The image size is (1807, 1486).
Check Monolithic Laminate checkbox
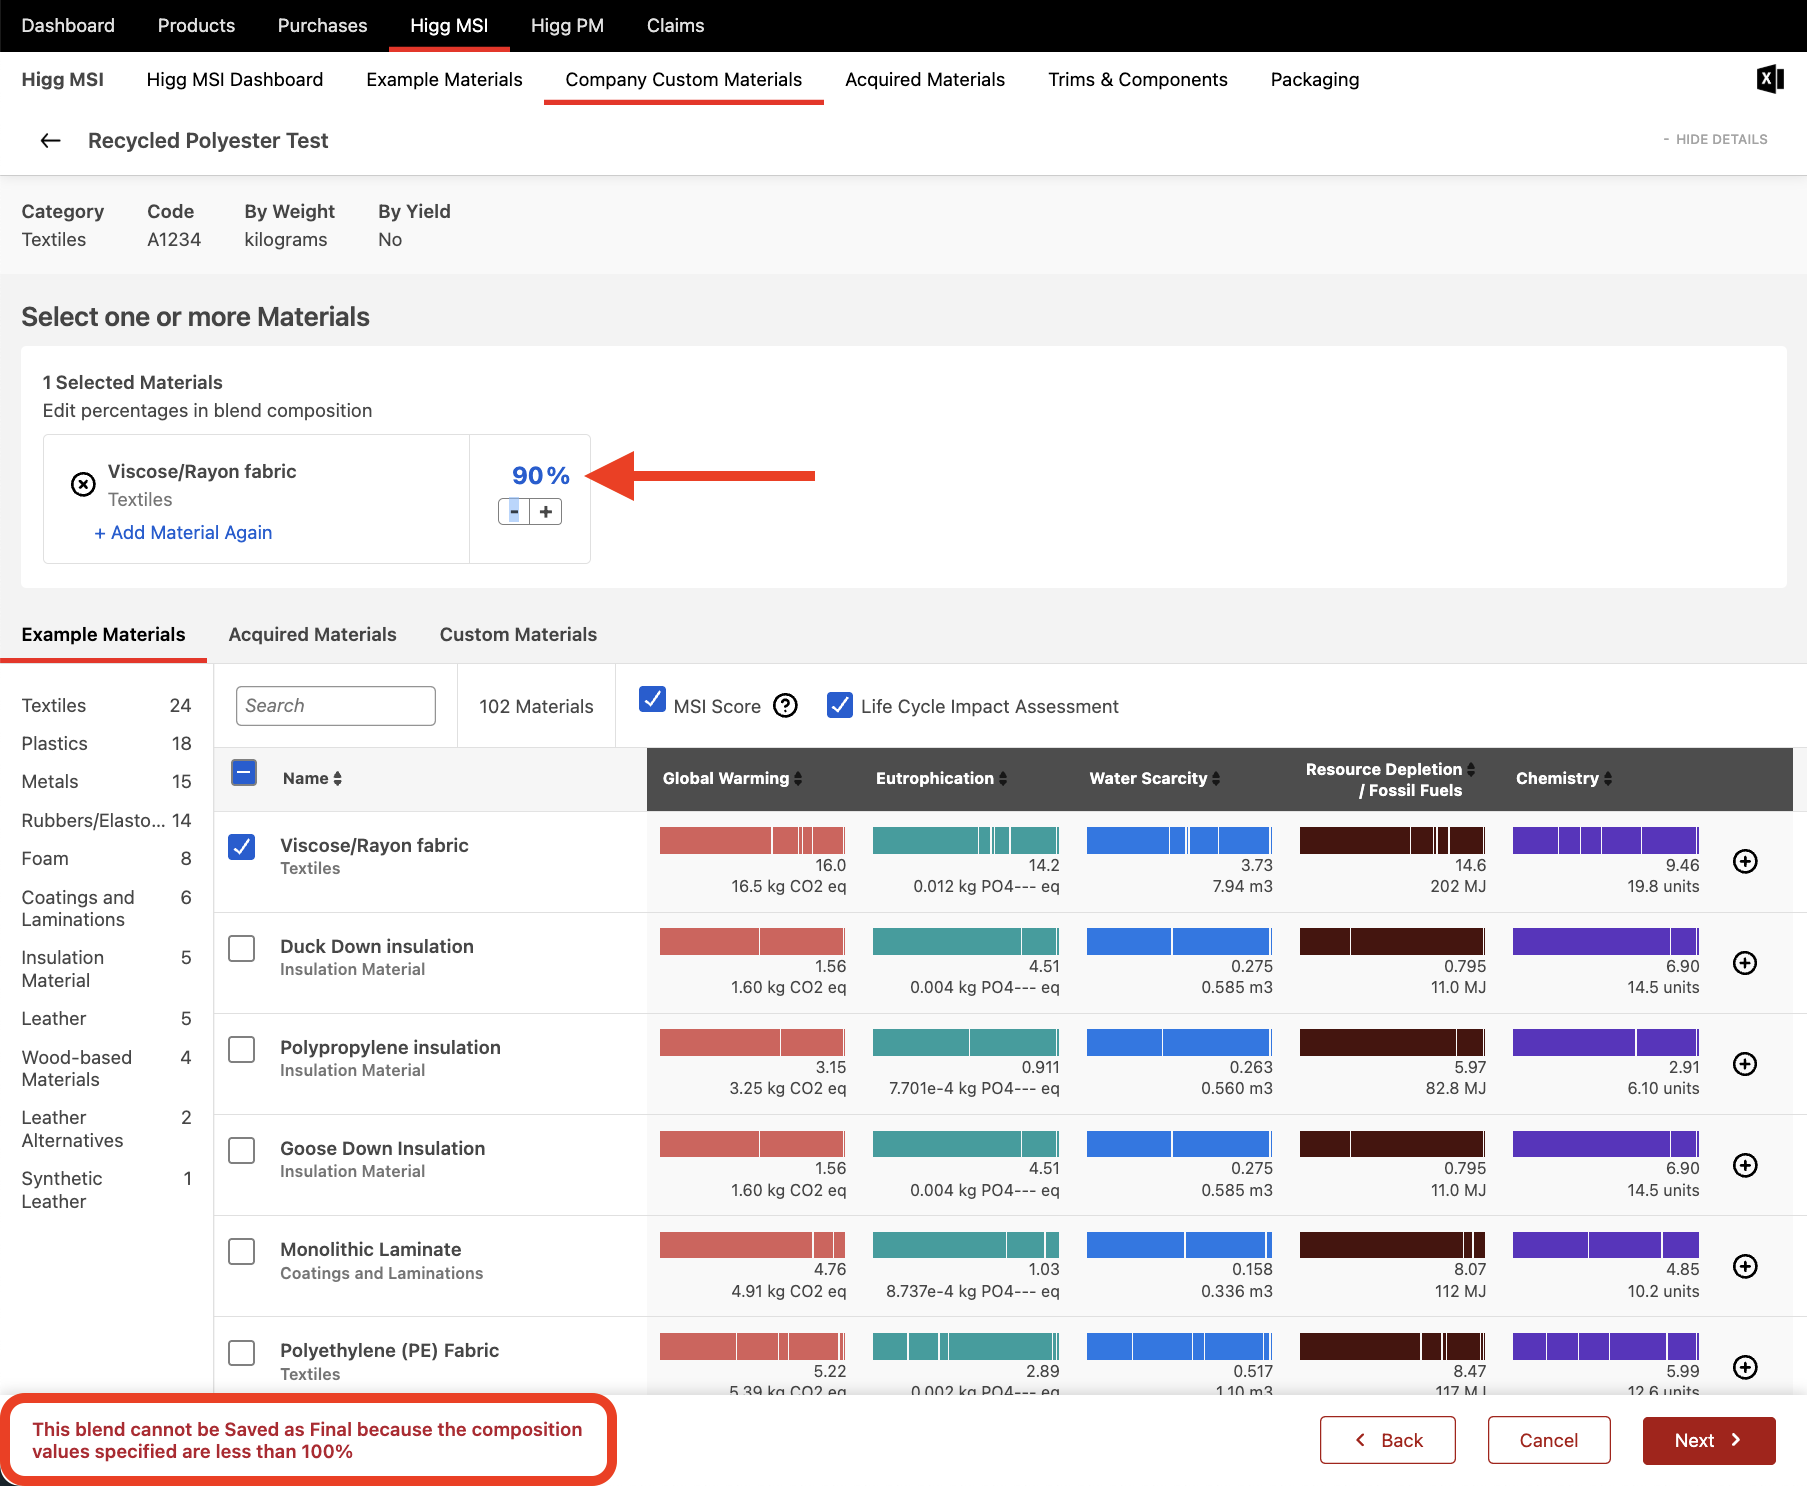click(x=241, y=1251)
